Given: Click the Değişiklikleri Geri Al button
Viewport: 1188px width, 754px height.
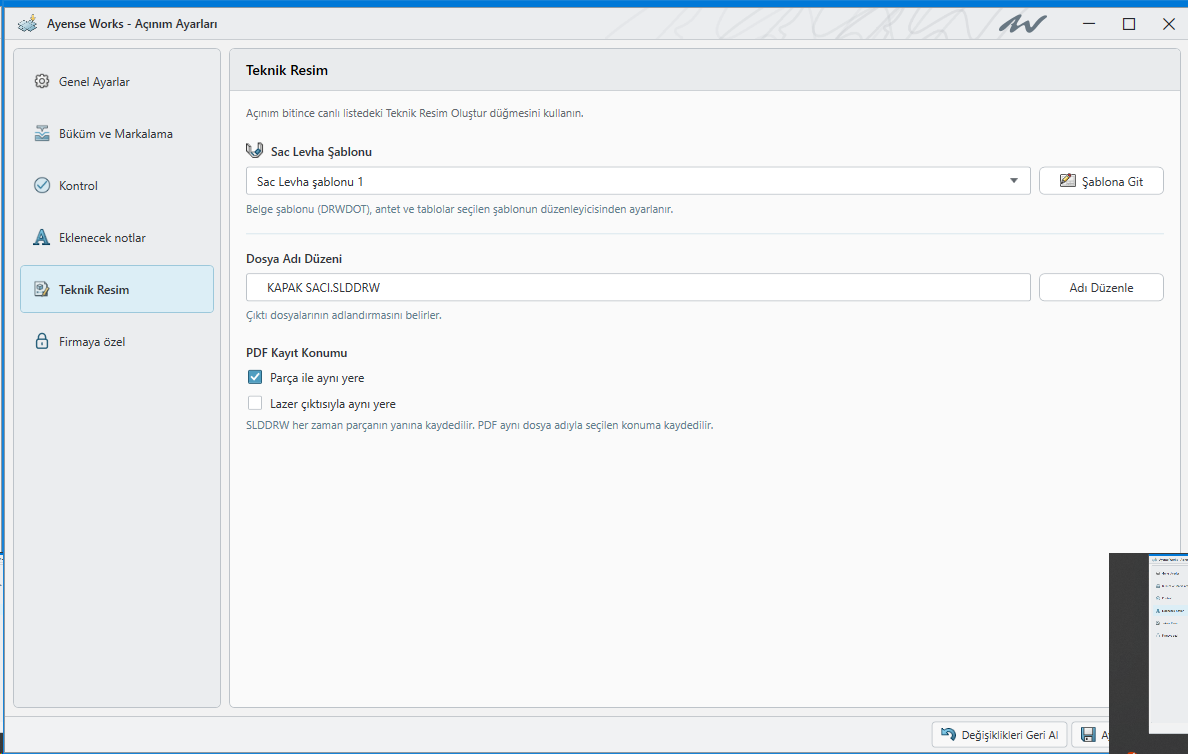Looking at the screenshot, I should click(999, 734).
